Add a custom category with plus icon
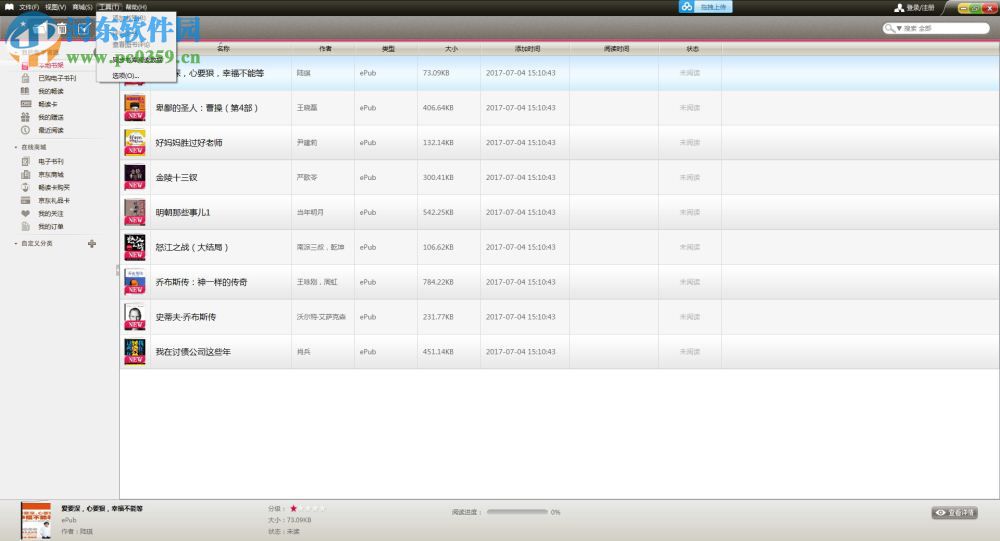Viewport: 1000px width, 541px height. pos(92,243)
